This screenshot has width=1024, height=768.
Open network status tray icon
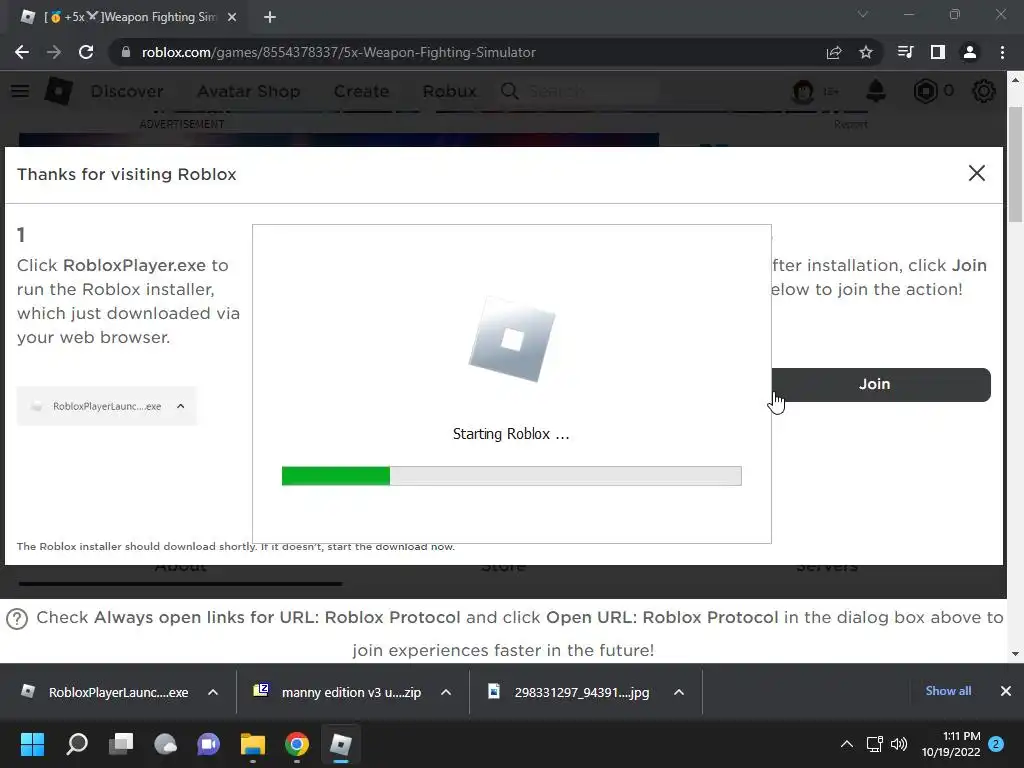pyautogui.click(x=874, y=744)
